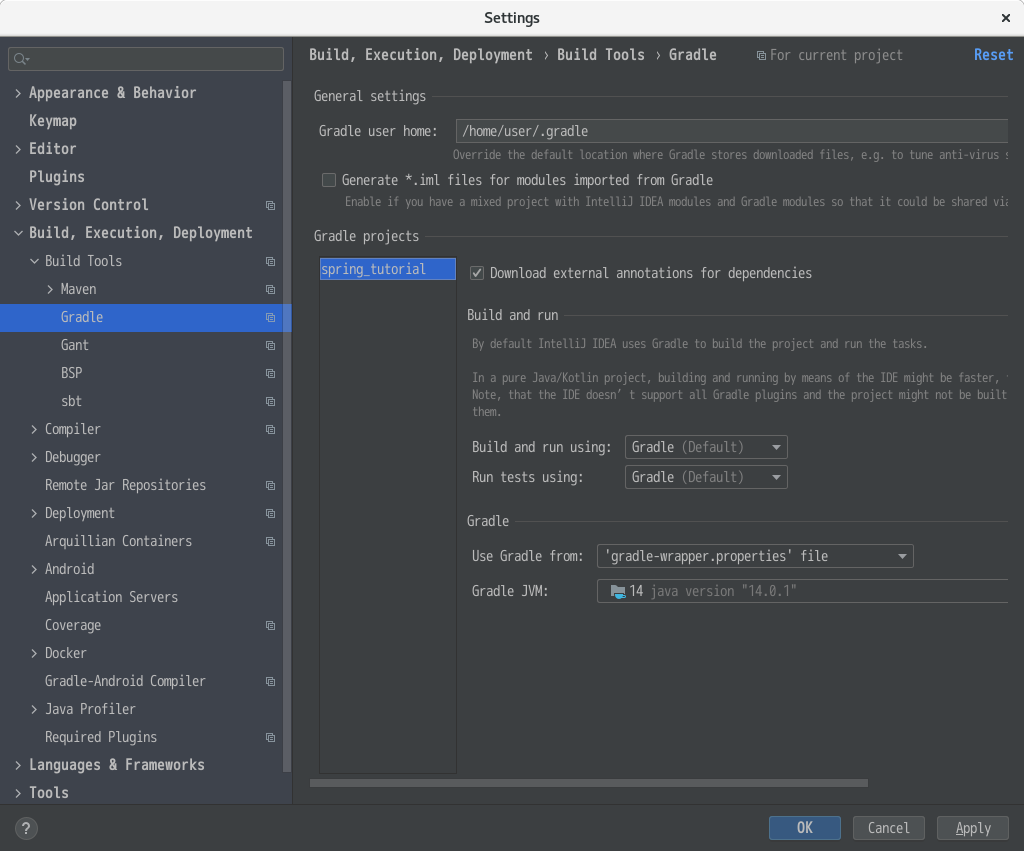Enable Generate *.iml files checkbox
Screen dimensions: 1024x851
329,180
